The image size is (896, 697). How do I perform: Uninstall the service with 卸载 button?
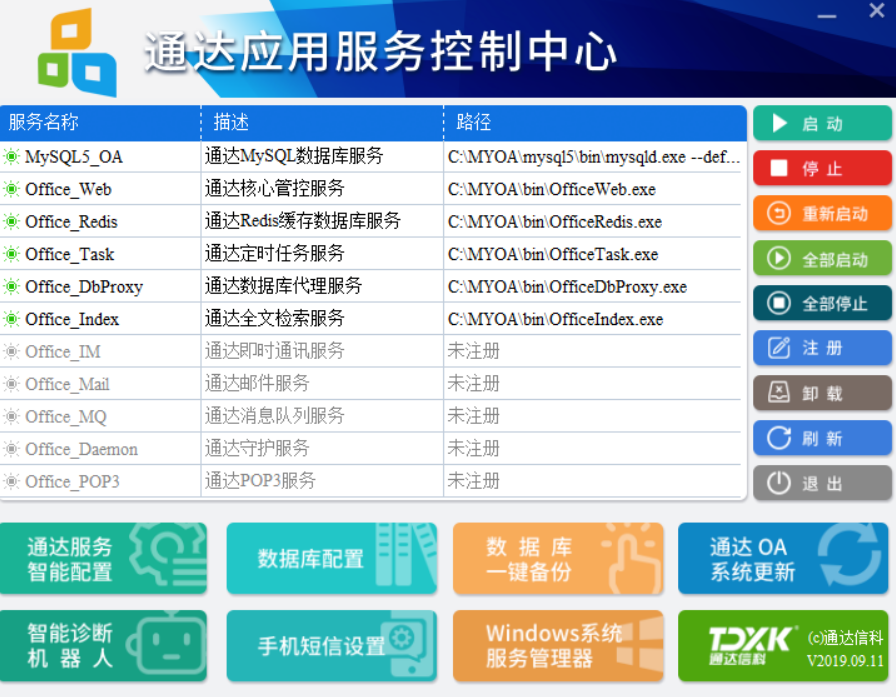coord(822,393)
